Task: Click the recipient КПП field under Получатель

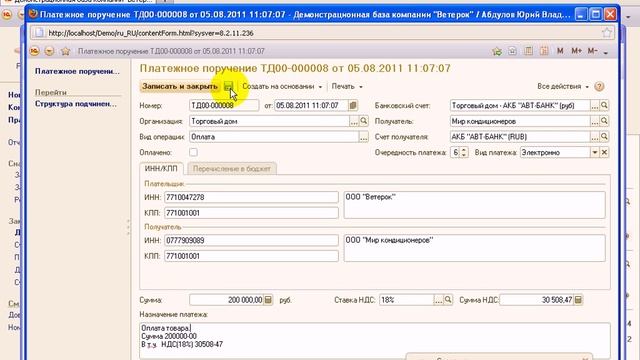Action: pyautogui.click(x=251, y=256)
